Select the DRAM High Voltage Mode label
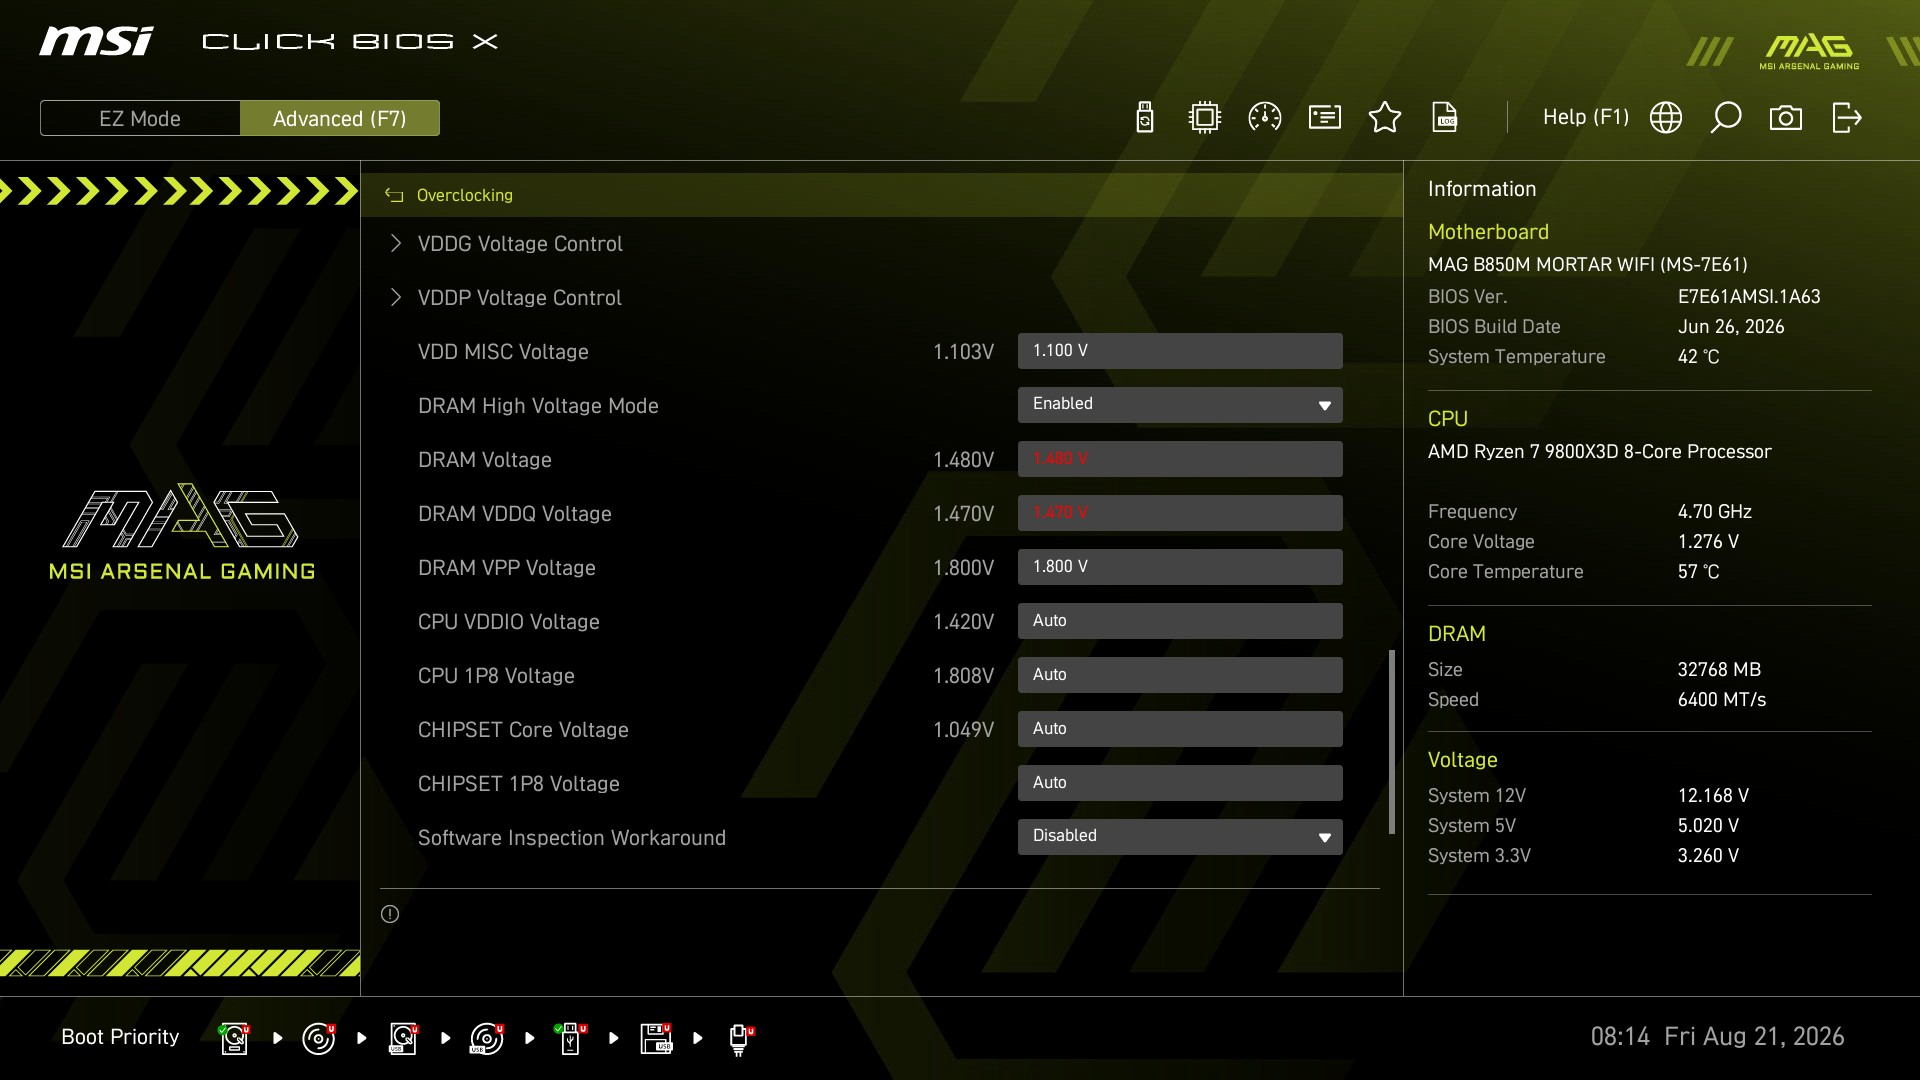Viewport: 1920px width, 1080px height. [538, 406]
